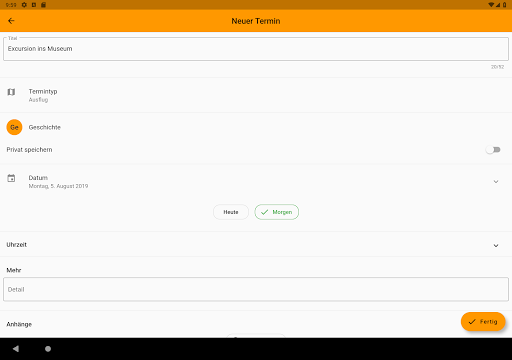The height and width of the screenshot is (360, 512).
Task: Select the calendar icon next to Datum
Action: point(11,178)
